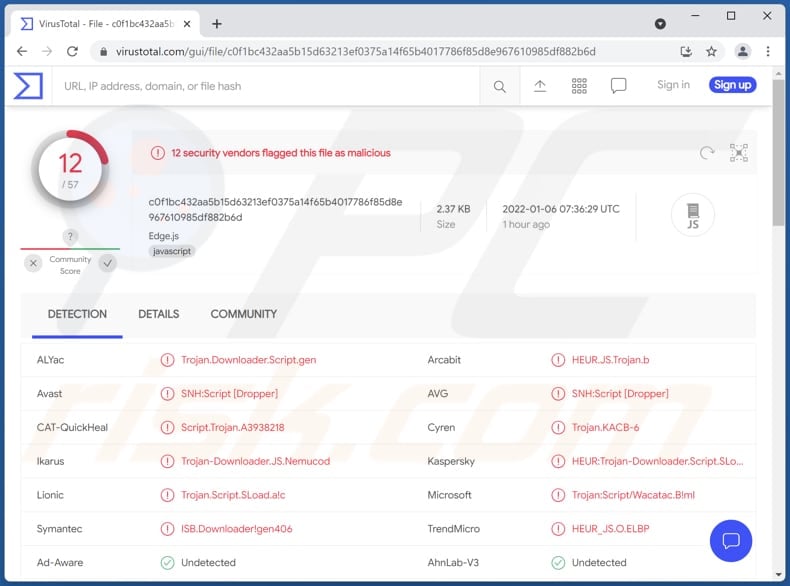The image size is (790, 586).
Task: Select ISB.Downloader!gen406 detection text
Action: [236, 529]
